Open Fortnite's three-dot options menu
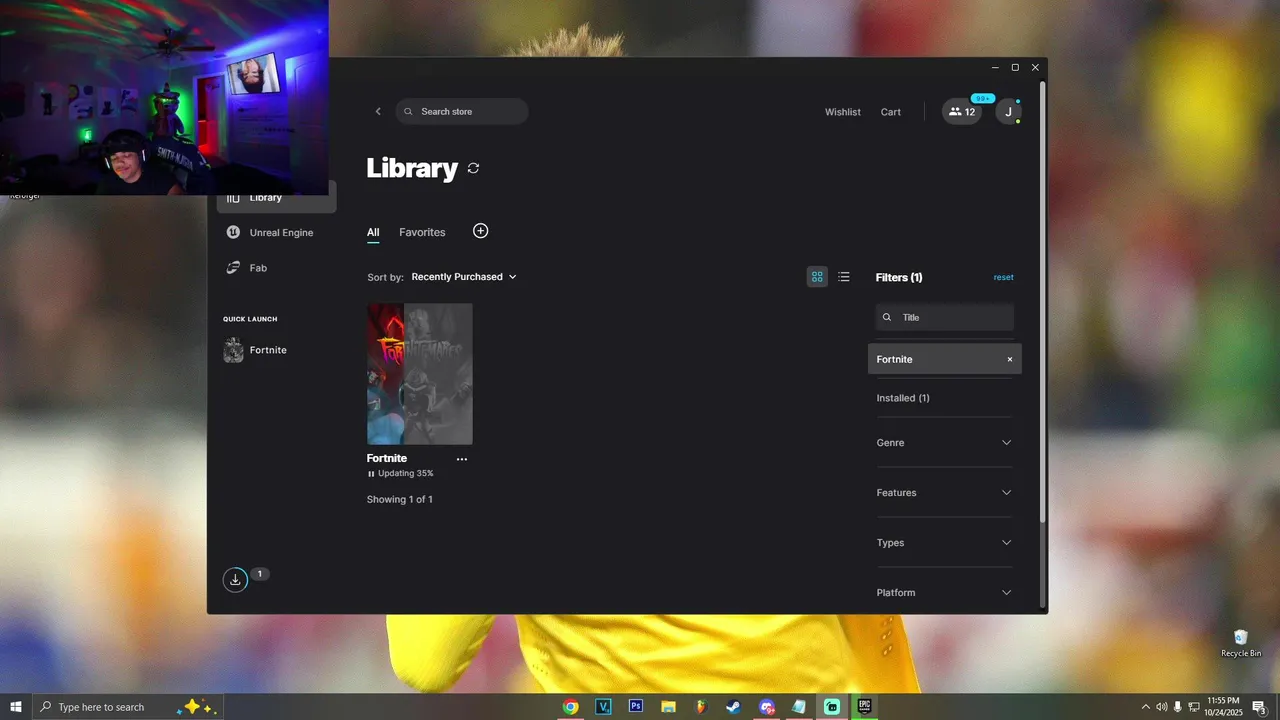 462,459
